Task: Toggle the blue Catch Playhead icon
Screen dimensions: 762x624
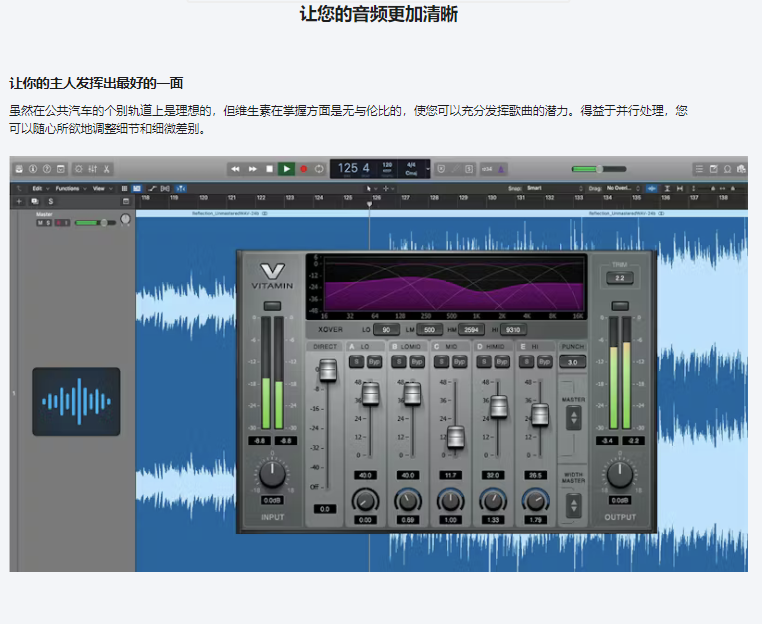Action: click(181, 189)
